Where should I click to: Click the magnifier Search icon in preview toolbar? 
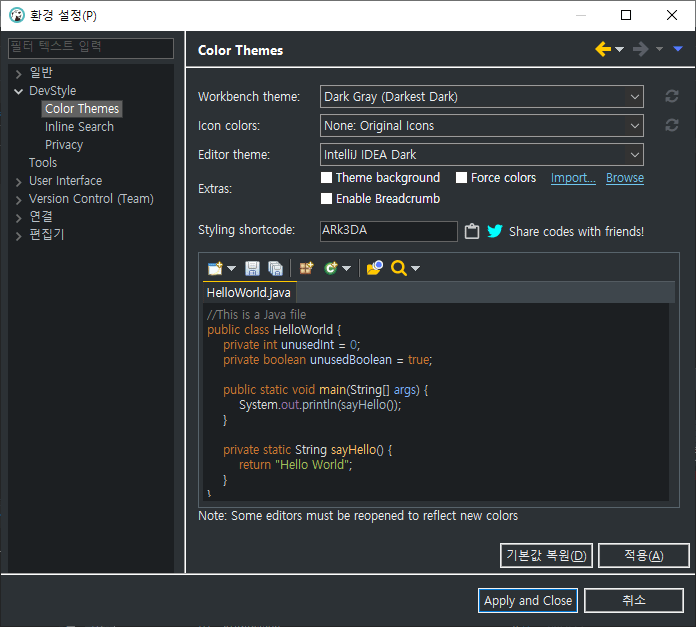tap(398, 268)
